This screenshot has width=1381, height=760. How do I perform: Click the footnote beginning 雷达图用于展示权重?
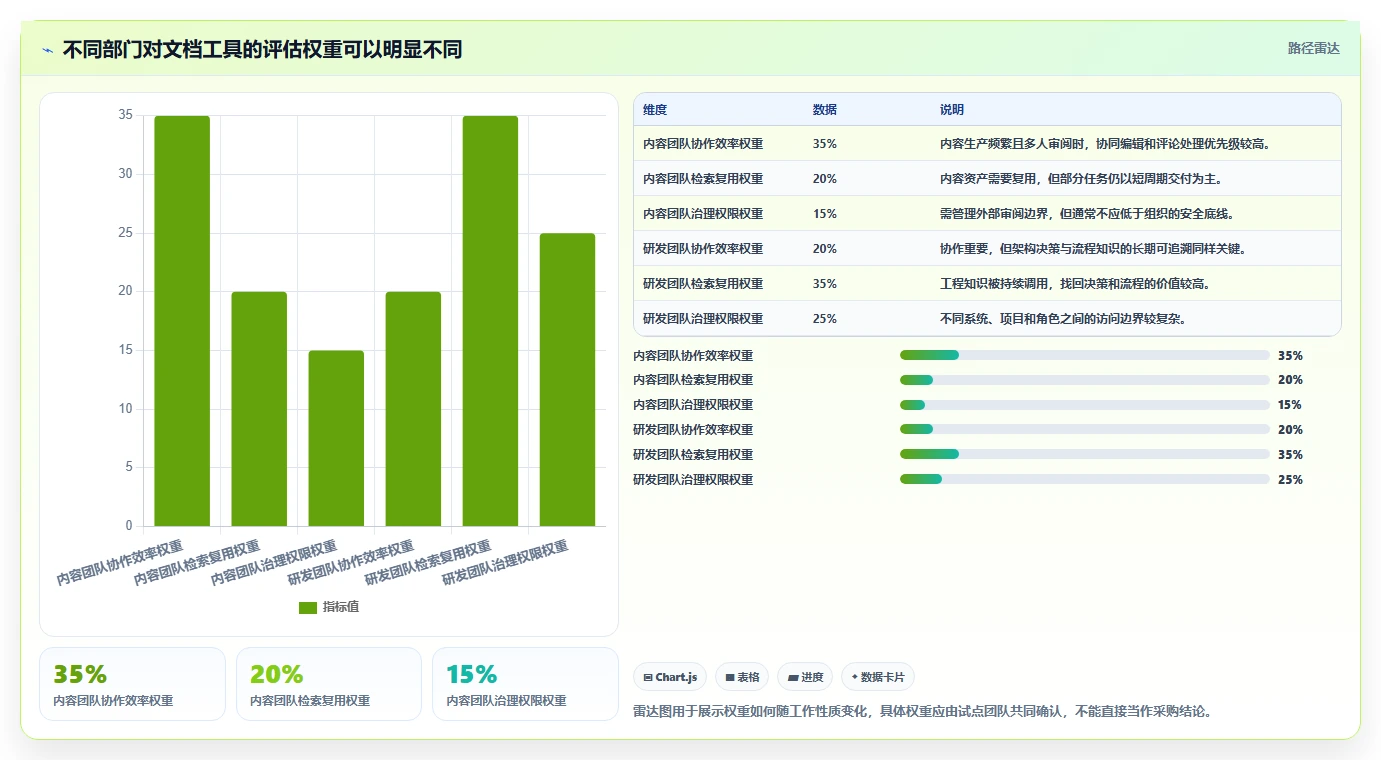coord(923,712)
